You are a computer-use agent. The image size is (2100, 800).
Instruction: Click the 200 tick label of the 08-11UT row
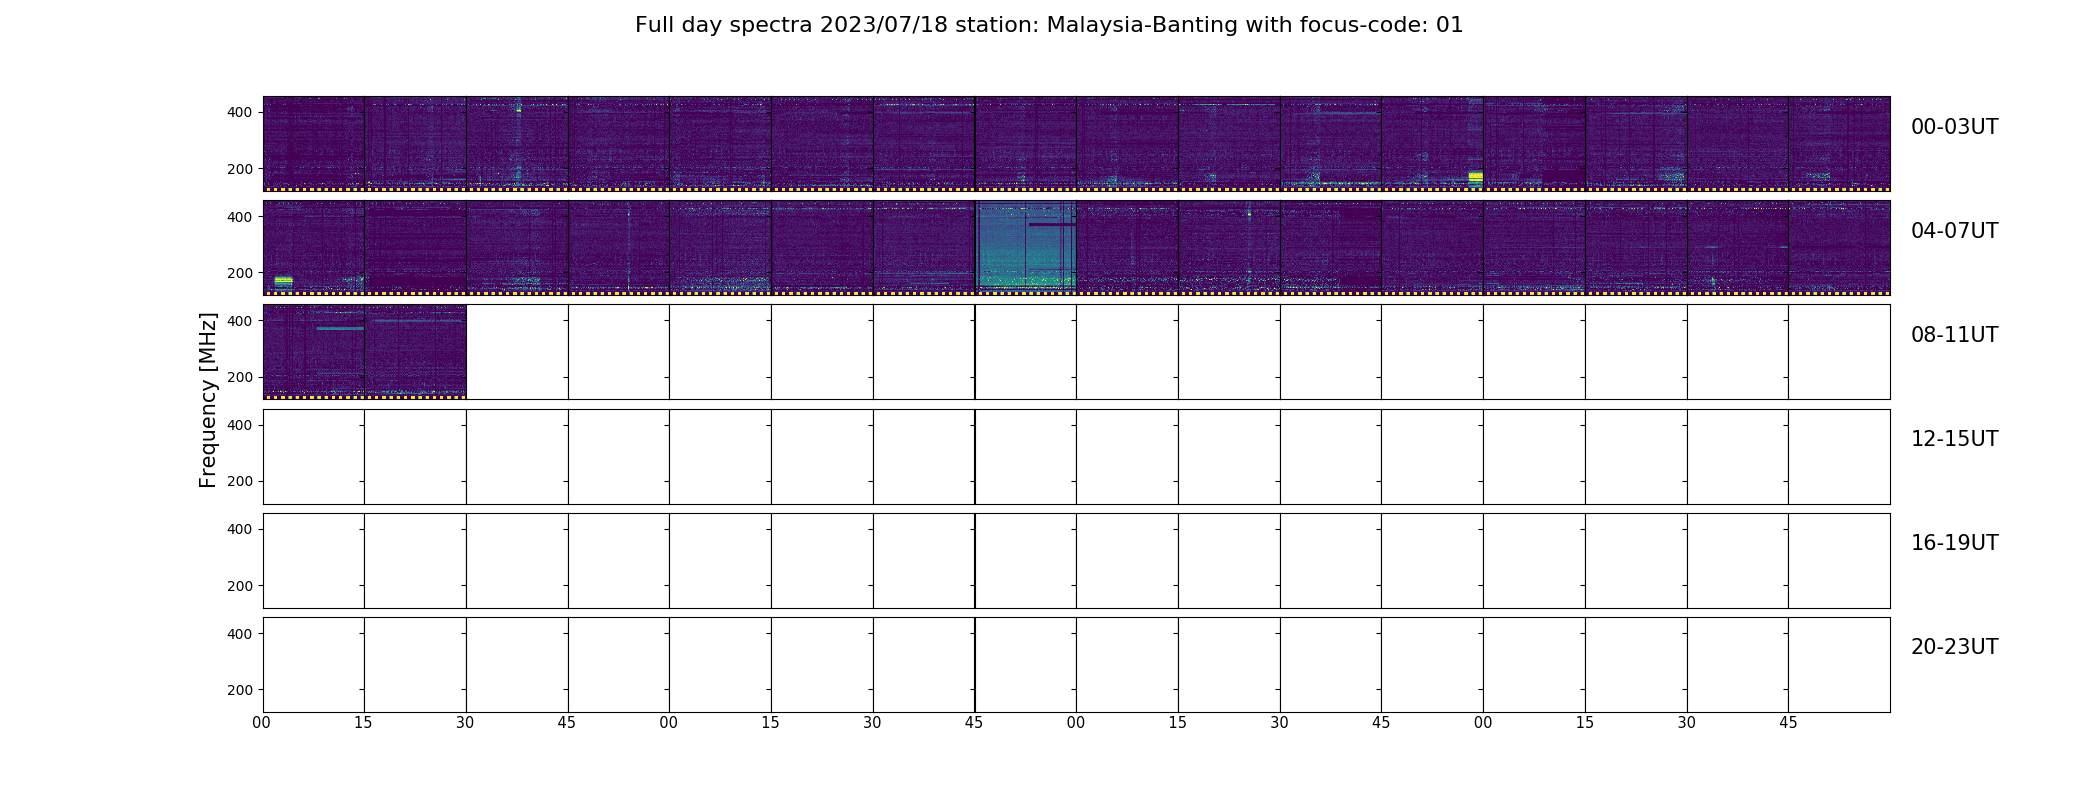click(x=240, y=377)
